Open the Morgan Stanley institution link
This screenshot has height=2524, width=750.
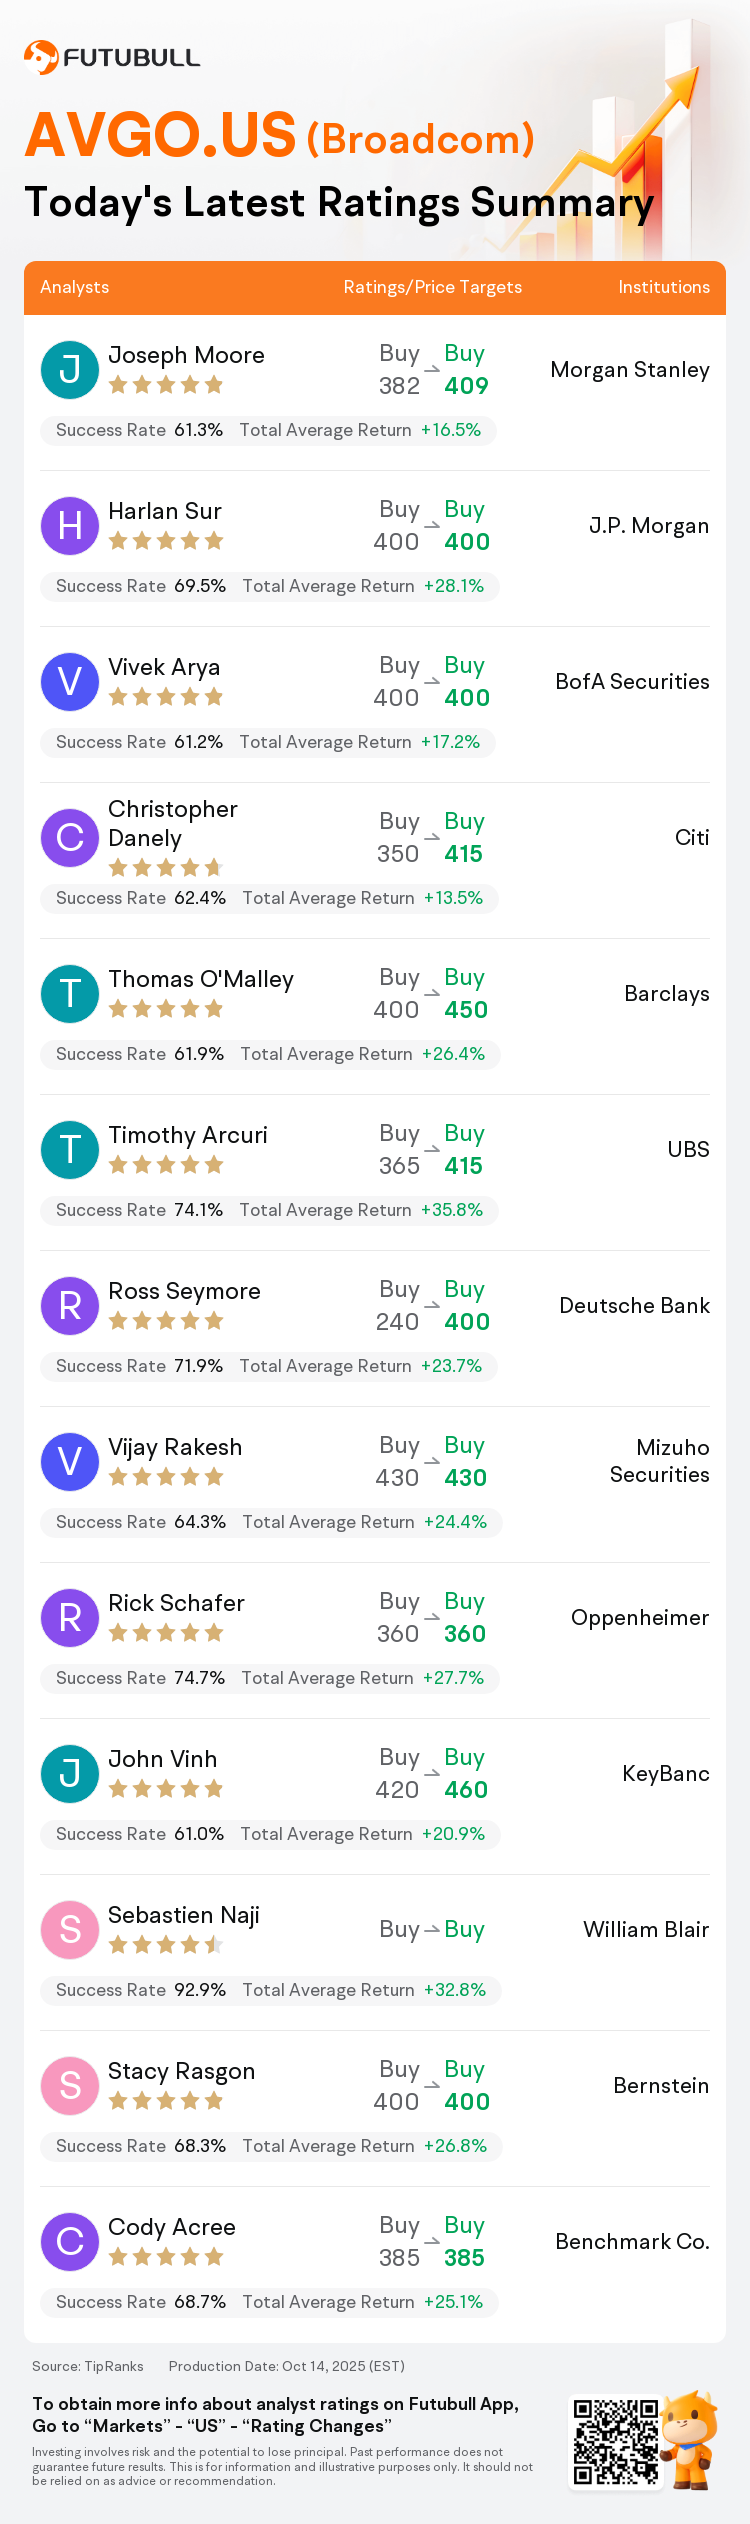pyautogui.click(x=630, y=370)
